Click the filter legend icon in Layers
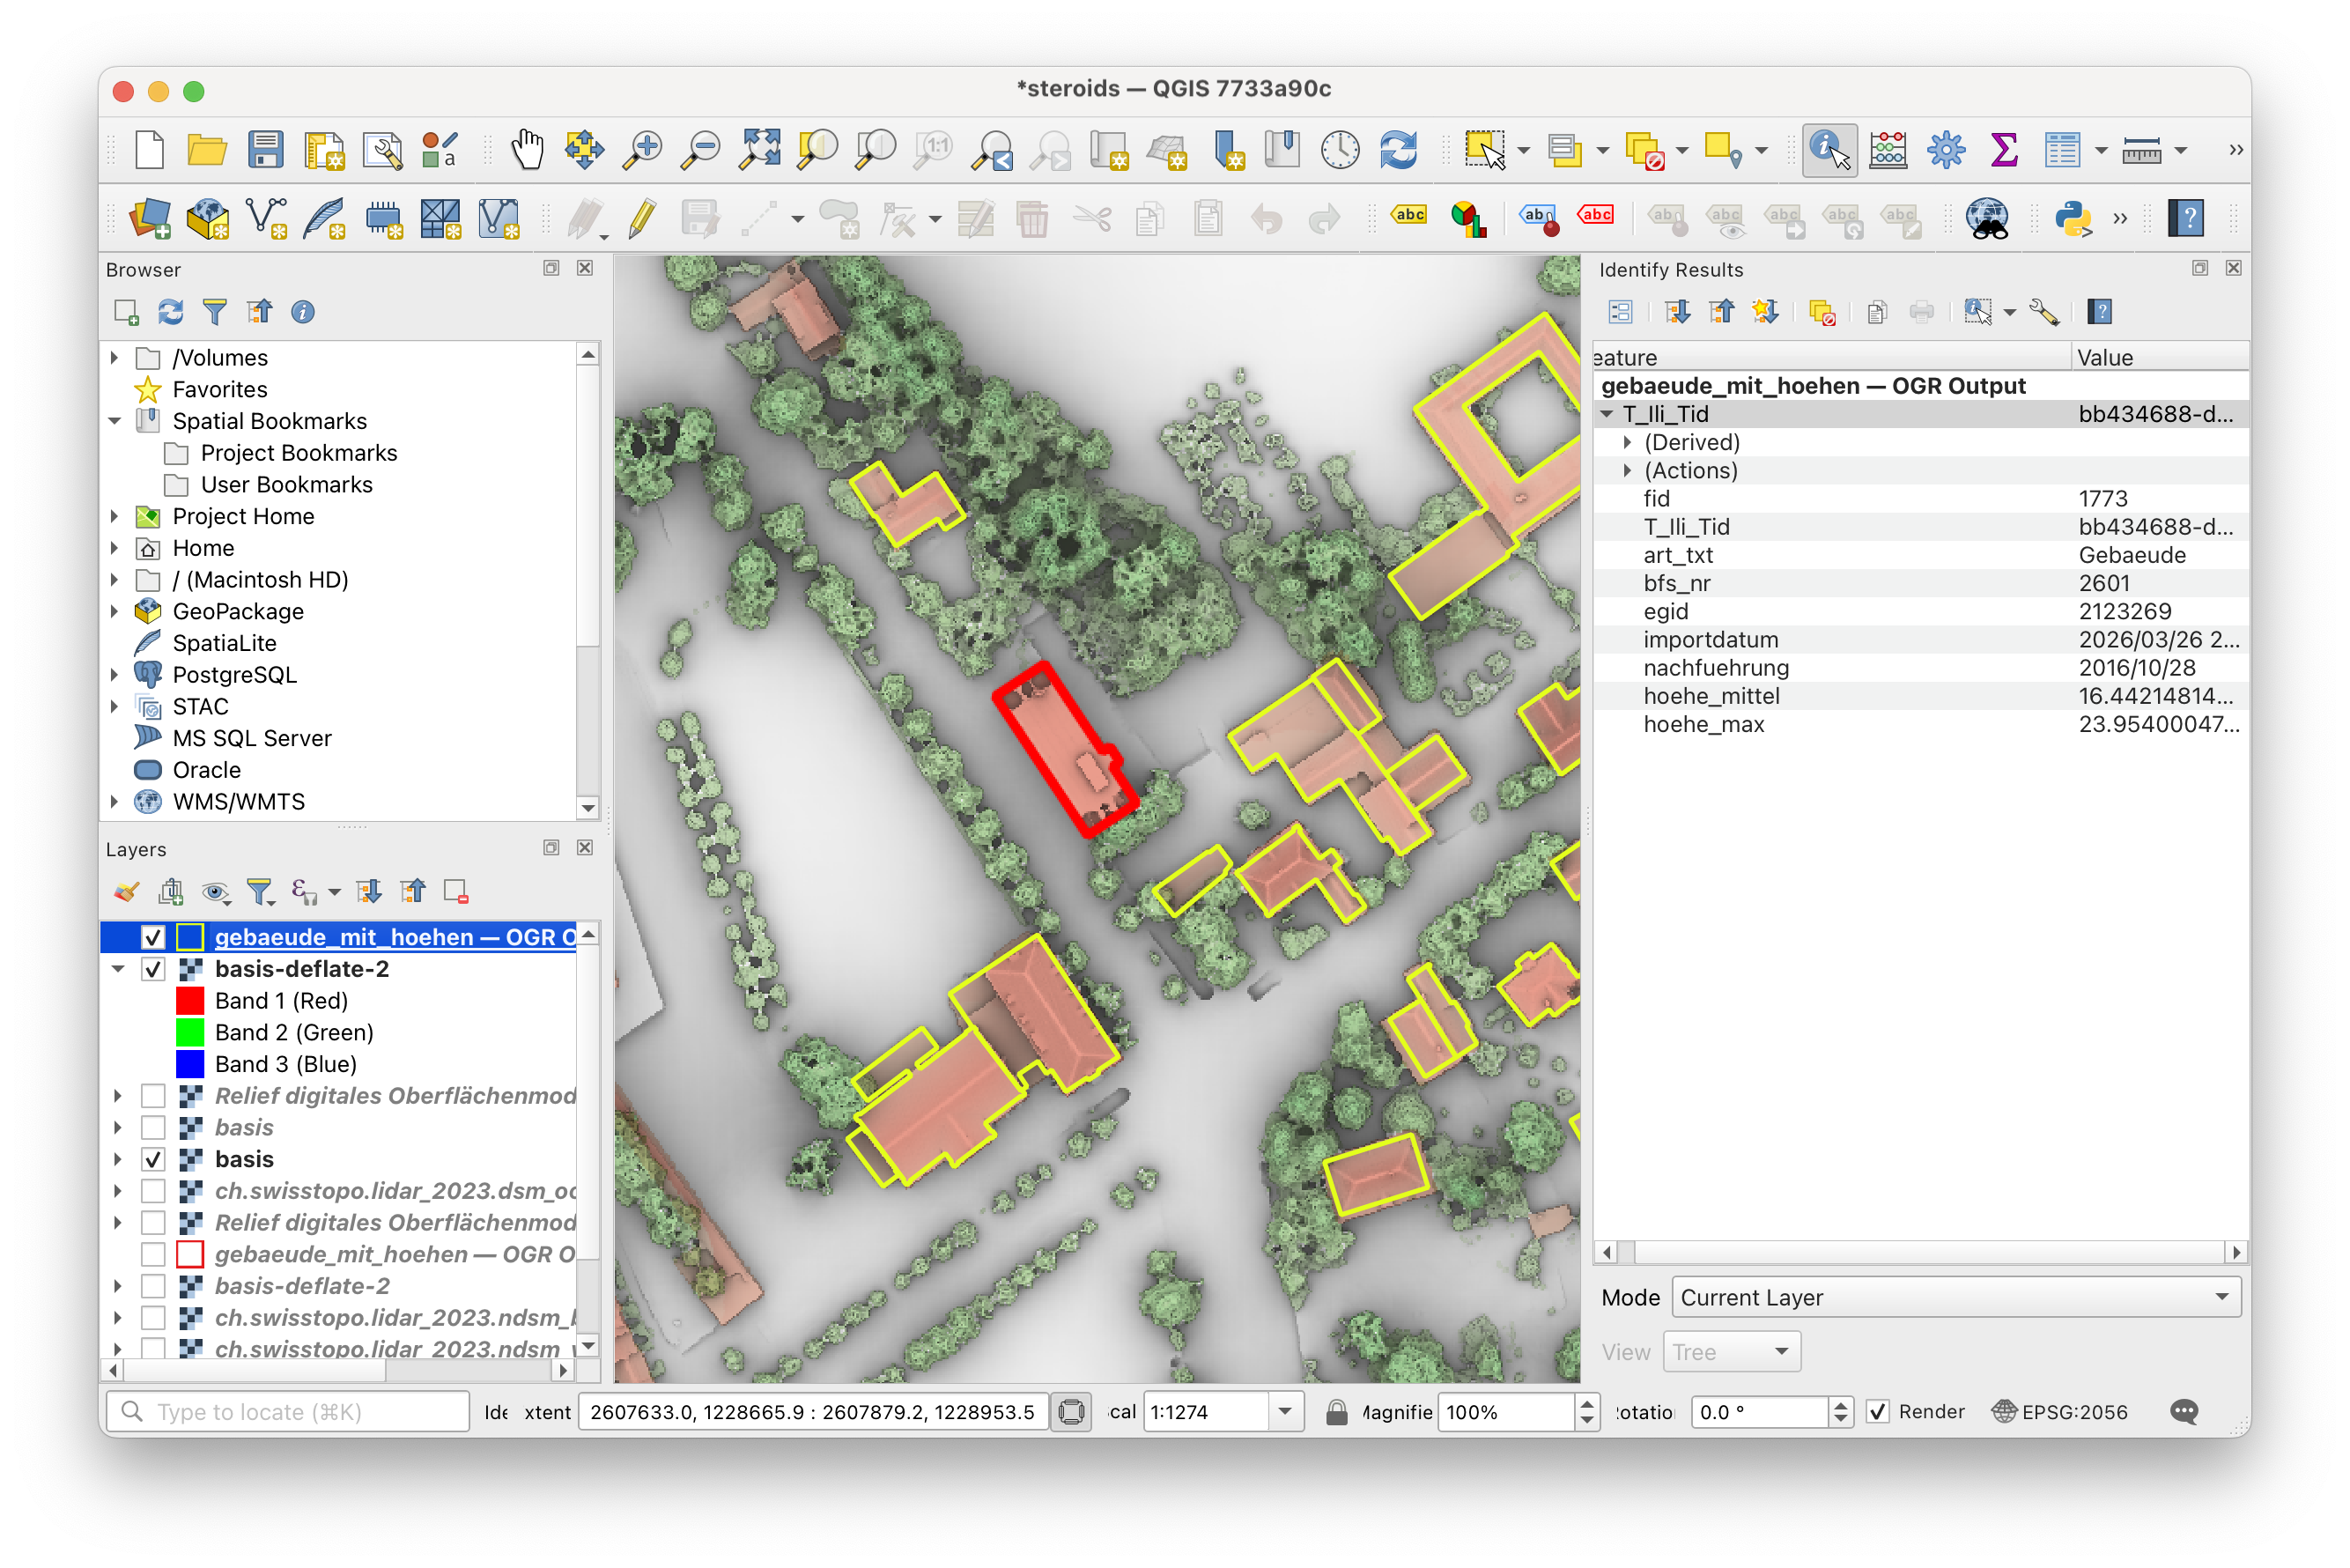 coord(260,891)
